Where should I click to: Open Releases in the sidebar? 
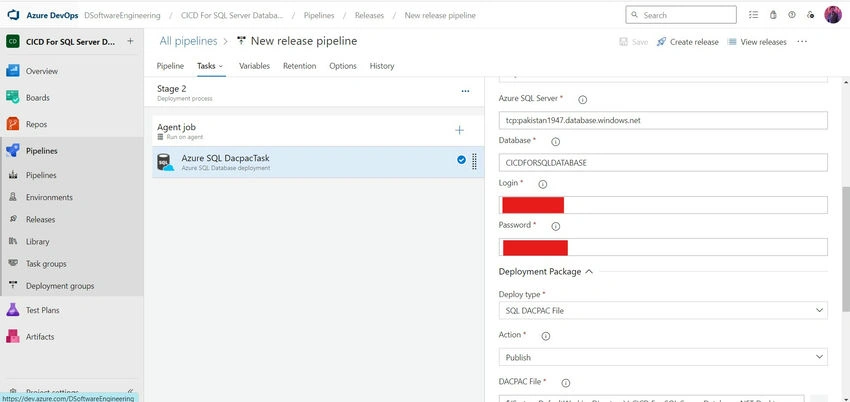tap(40, 219)
